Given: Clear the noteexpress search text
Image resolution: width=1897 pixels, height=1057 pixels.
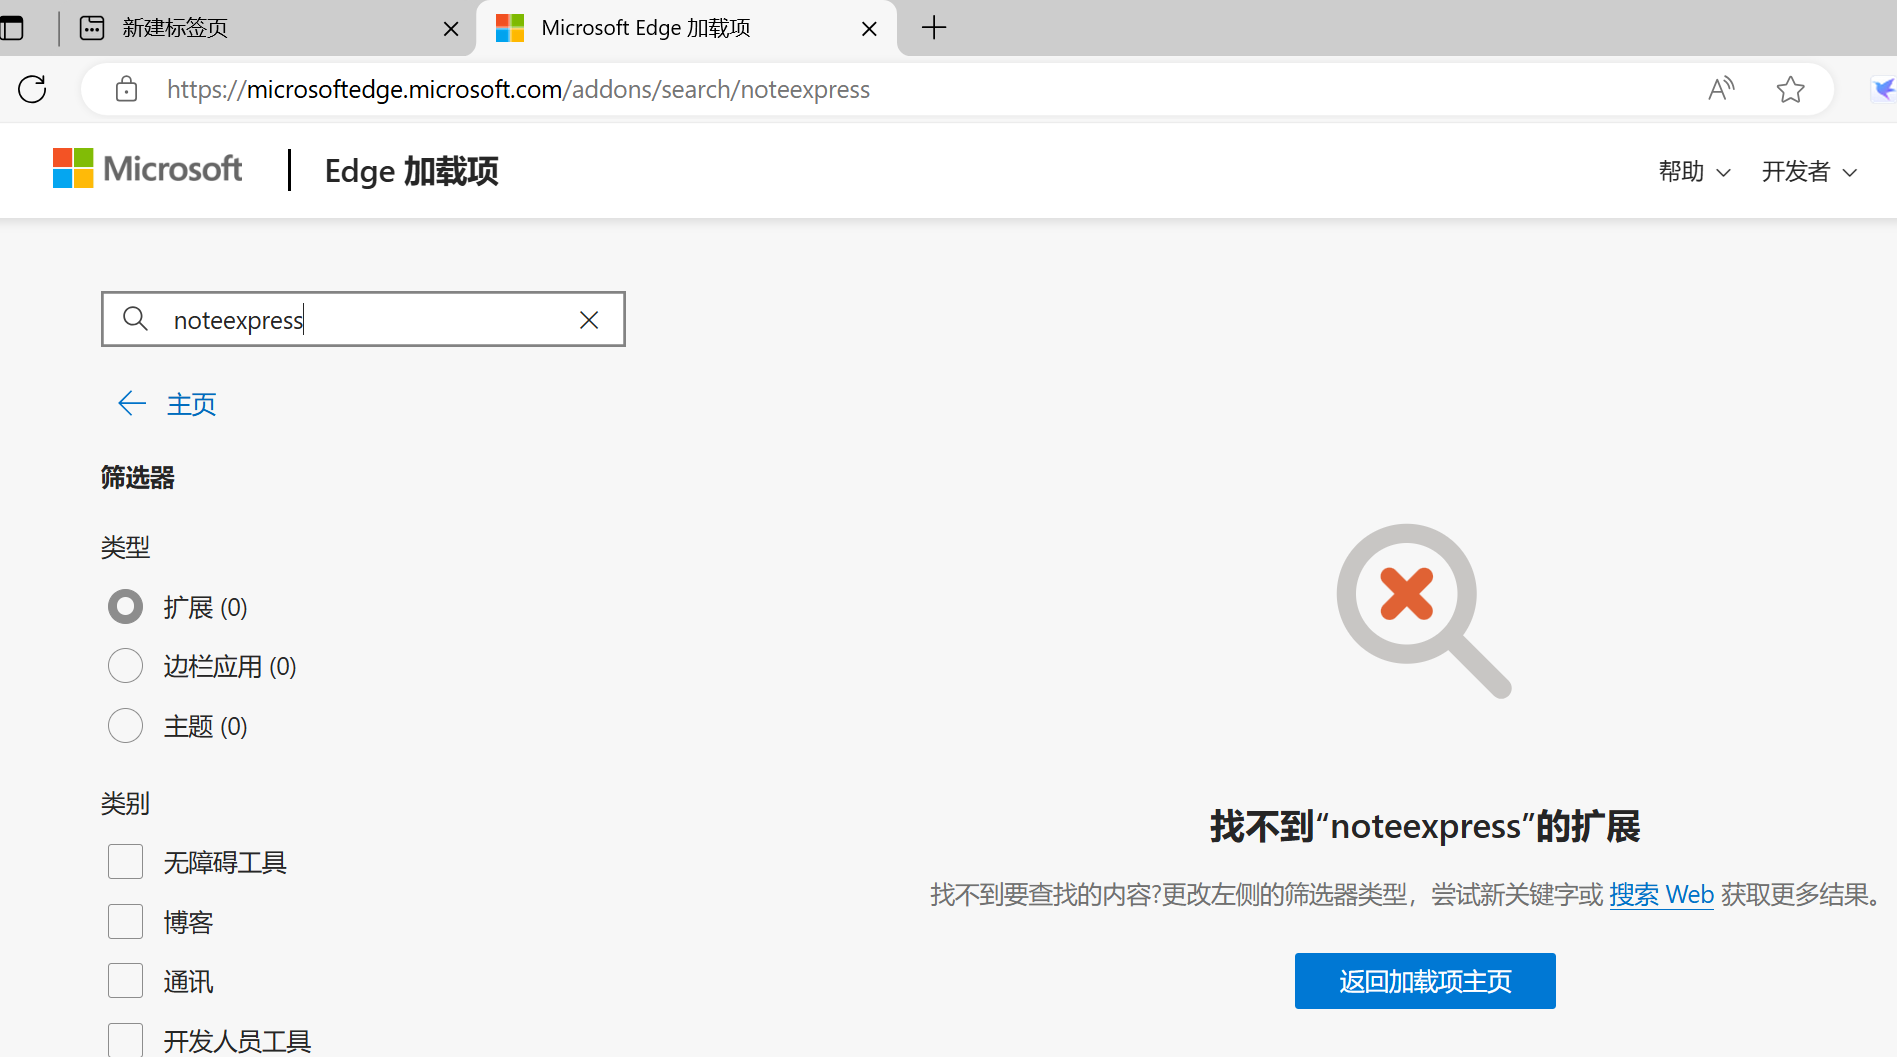Looking at the screenshot, I should click(x=589, y=320).
